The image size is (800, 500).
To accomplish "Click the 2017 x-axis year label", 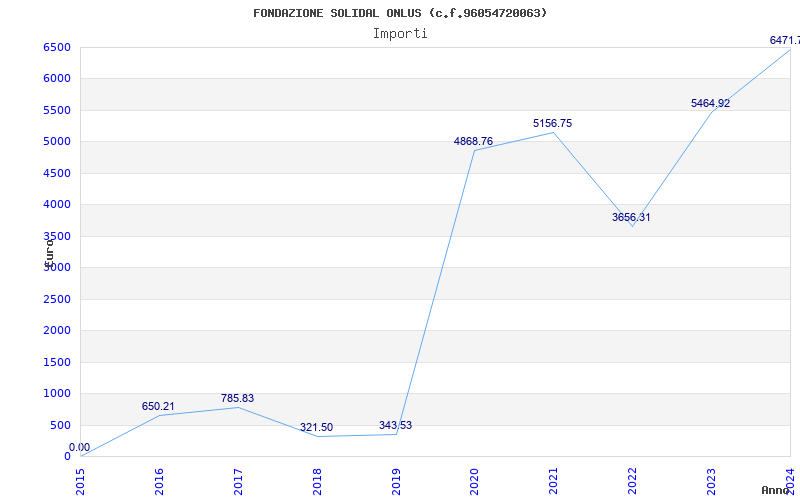I will point(238,482).
